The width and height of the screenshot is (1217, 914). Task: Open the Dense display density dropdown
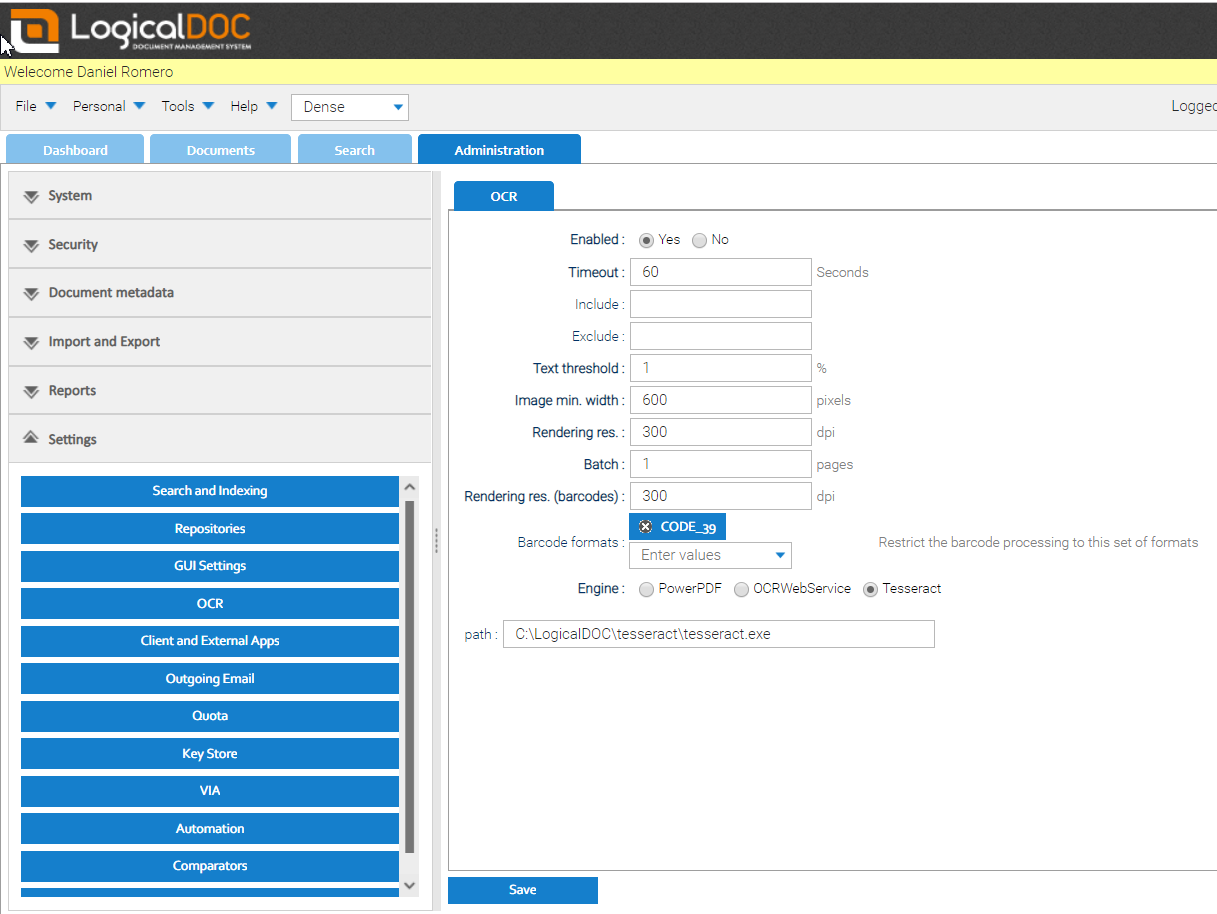coord(349,107)
